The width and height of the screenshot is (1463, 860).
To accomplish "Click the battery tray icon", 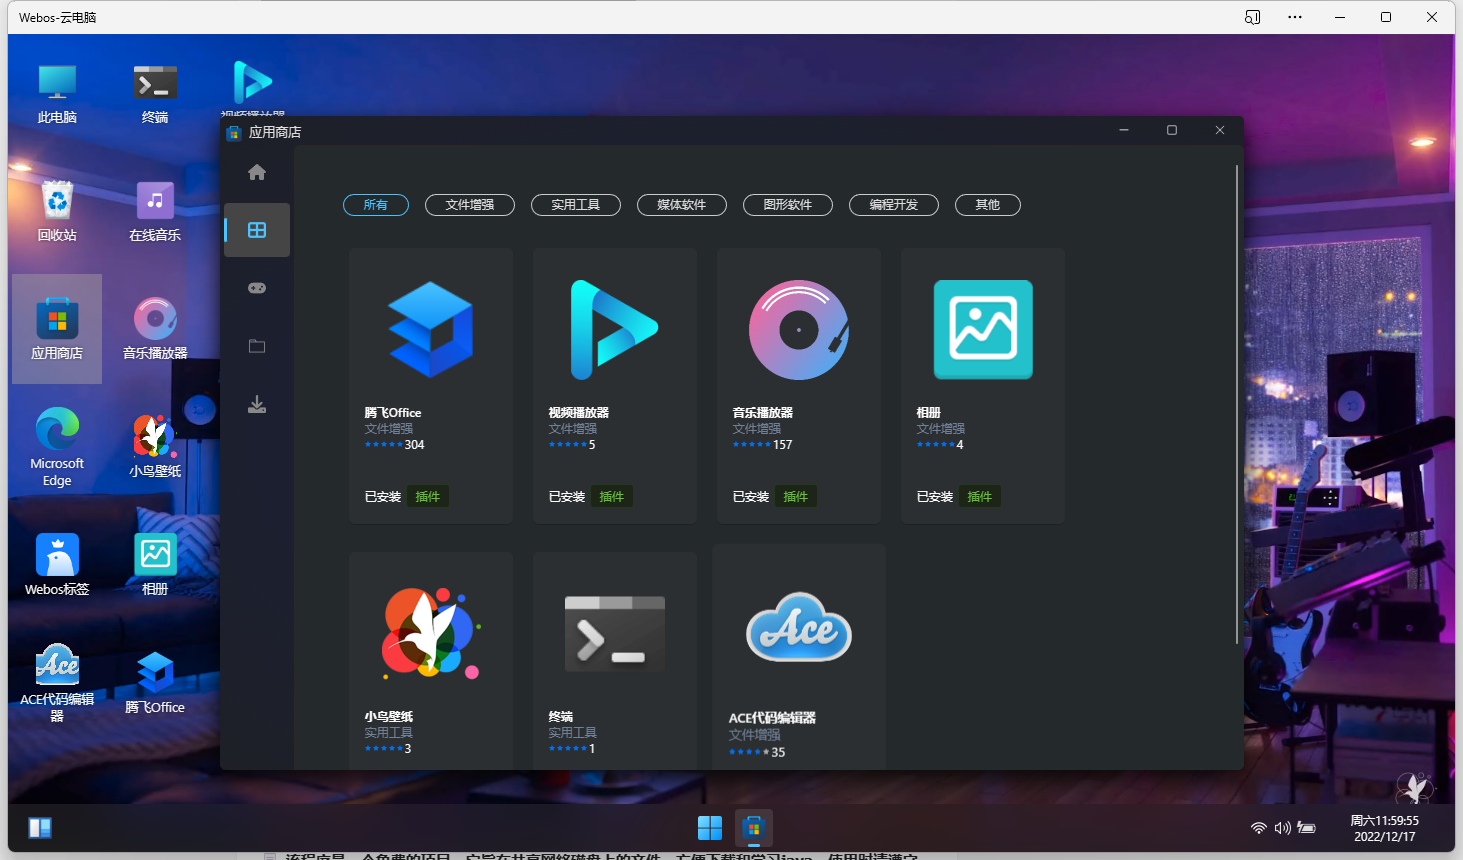I will [x=1307, y=828].
